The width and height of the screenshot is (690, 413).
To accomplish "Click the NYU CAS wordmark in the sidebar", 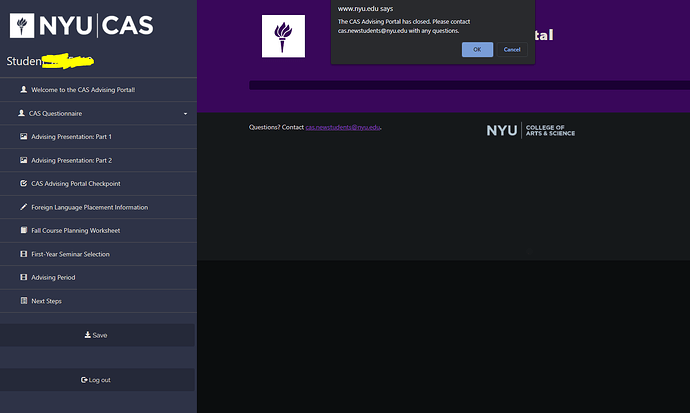I will click(96, 26).
